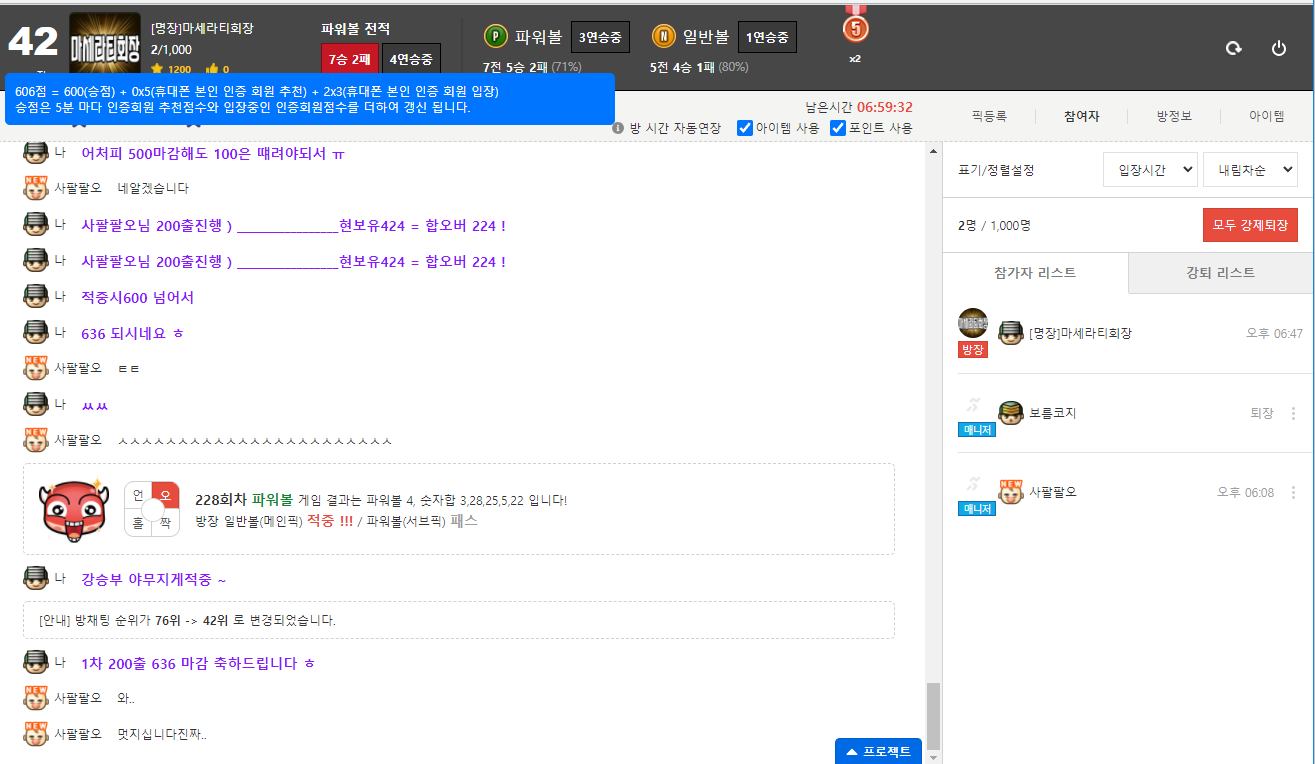The width and height of the screenshot is (1315, 764).
Task: Switch to the 강퇴 리스트 tab
Action: point(1220,273)
